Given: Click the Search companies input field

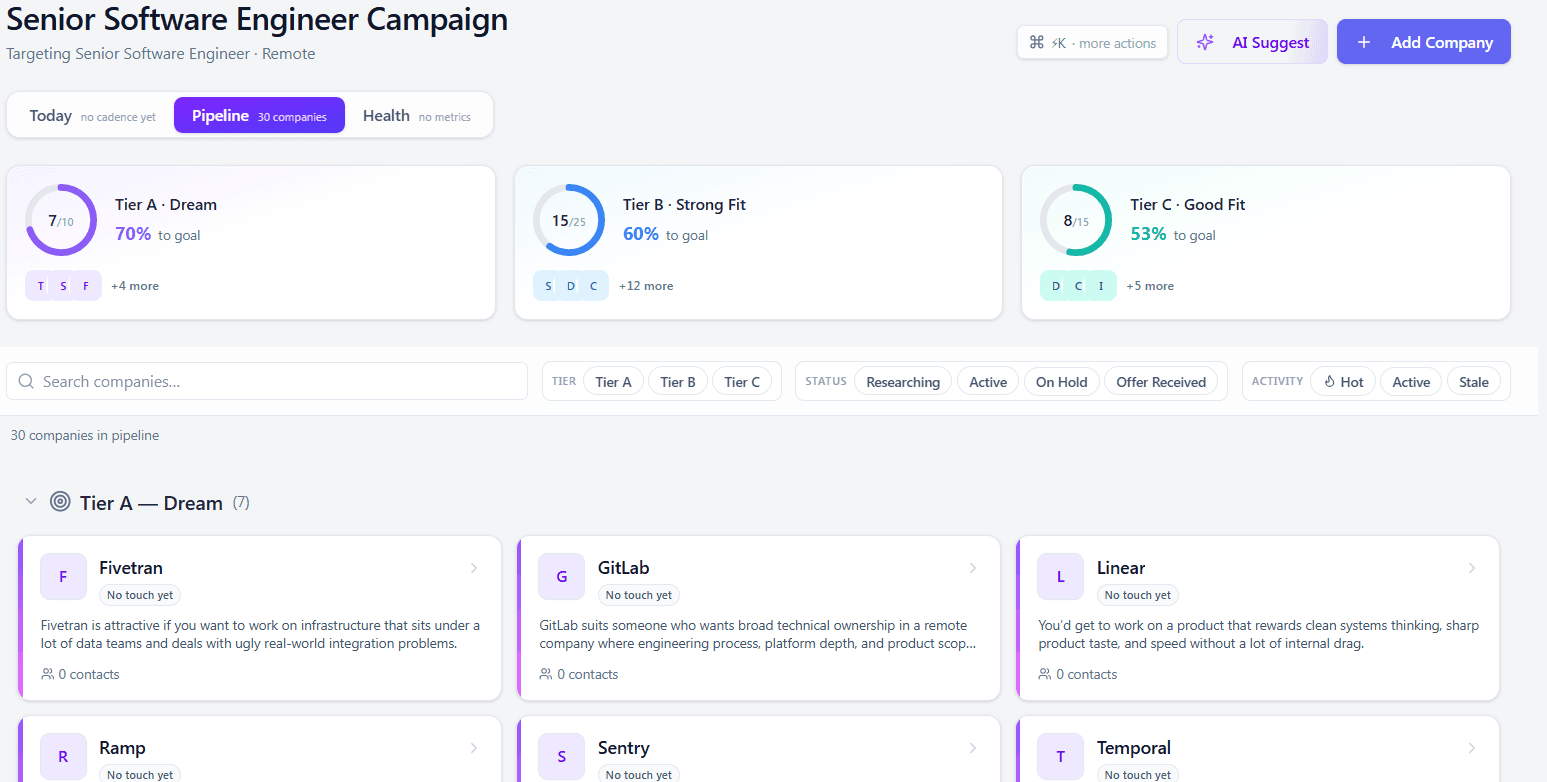Looking at the screenshot, I should [x=267, y=381].
